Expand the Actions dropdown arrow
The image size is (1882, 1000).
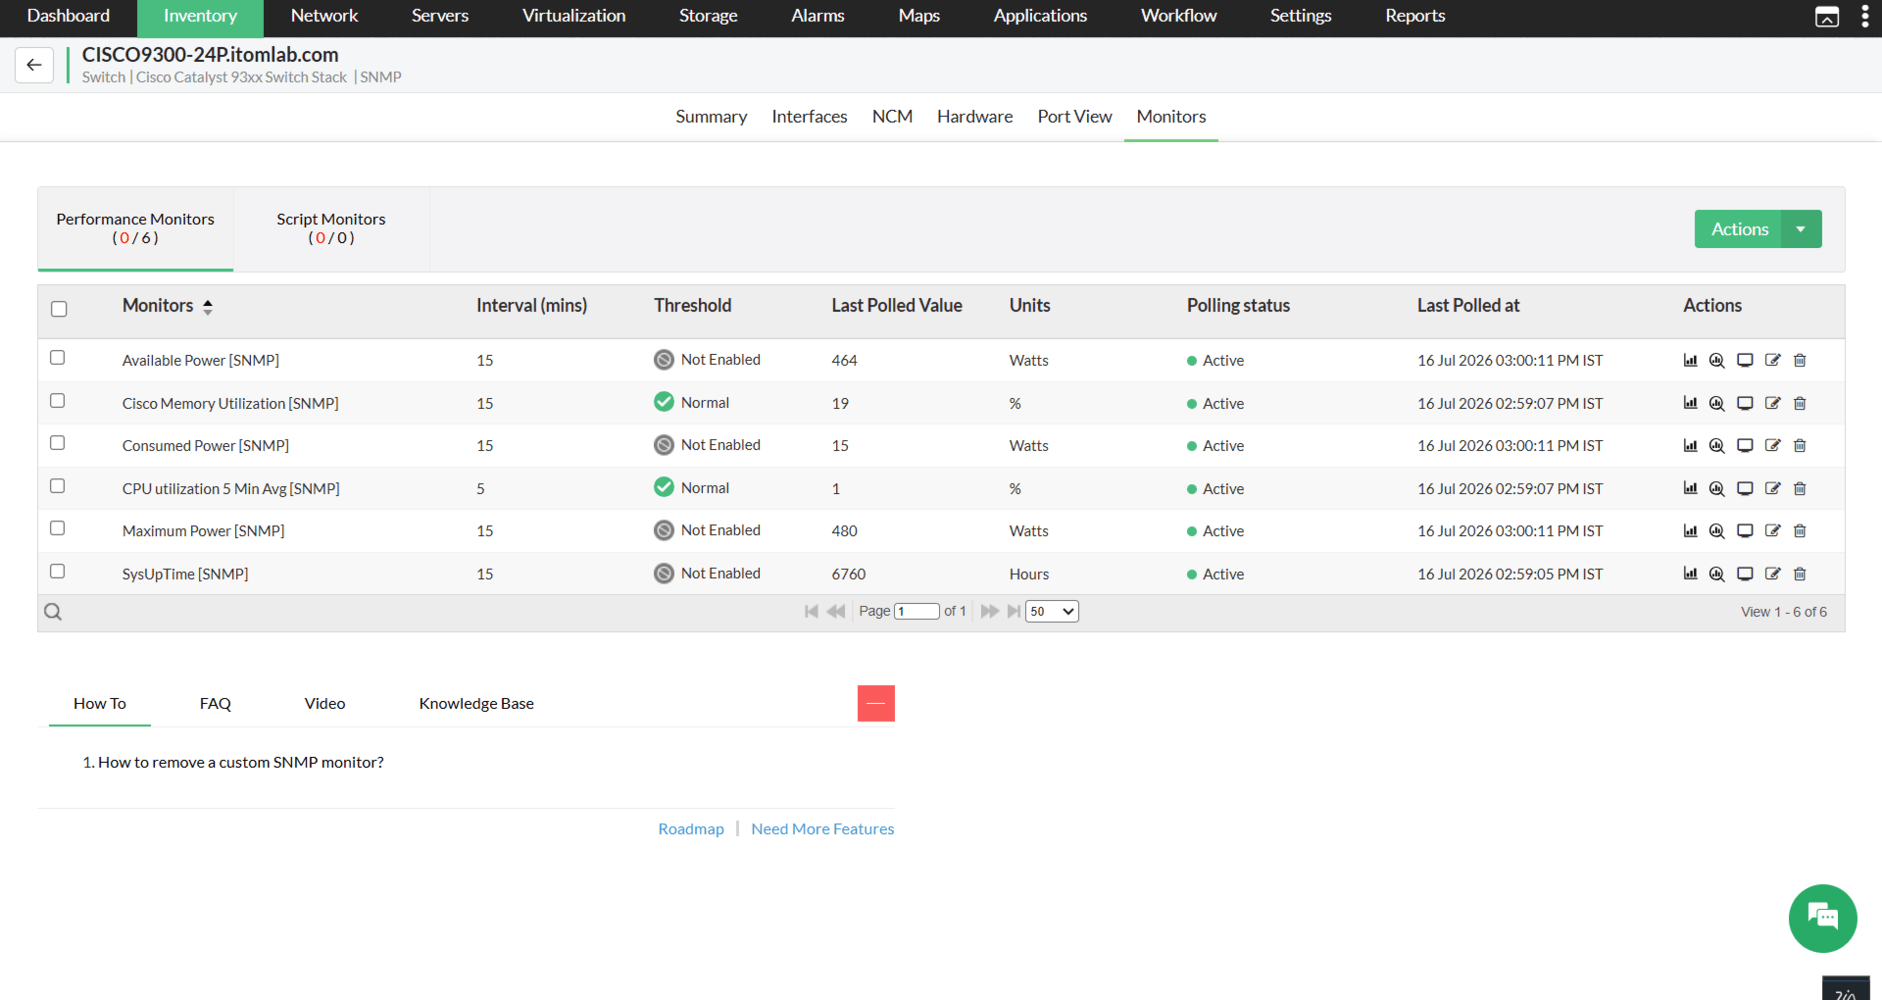coord(1801,229)
